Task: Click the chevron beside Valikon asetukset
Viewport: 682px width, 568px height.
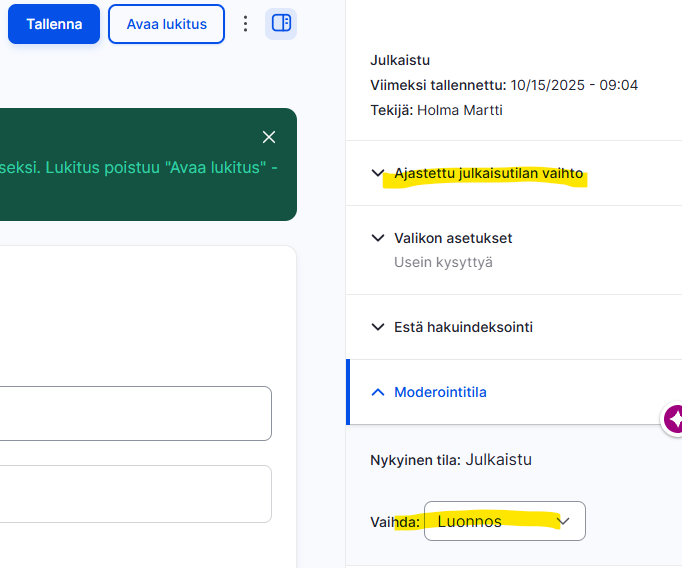Action: [377, 238]
